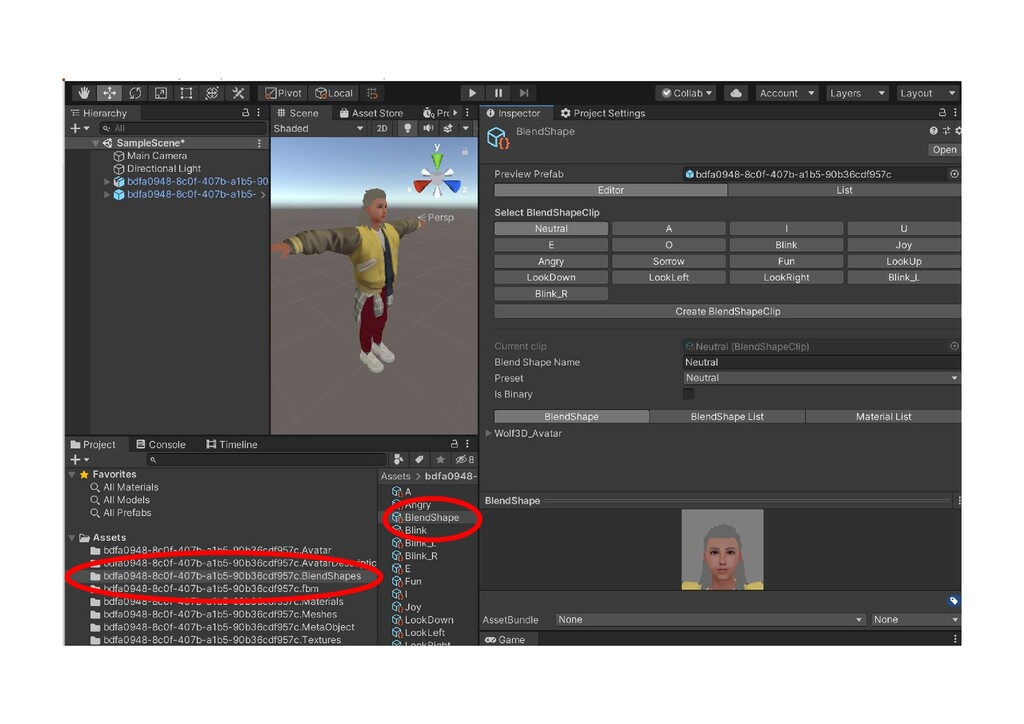Add object in Hierarchy with plus
The image size is (1024, 724).
[x=79, y=129]
